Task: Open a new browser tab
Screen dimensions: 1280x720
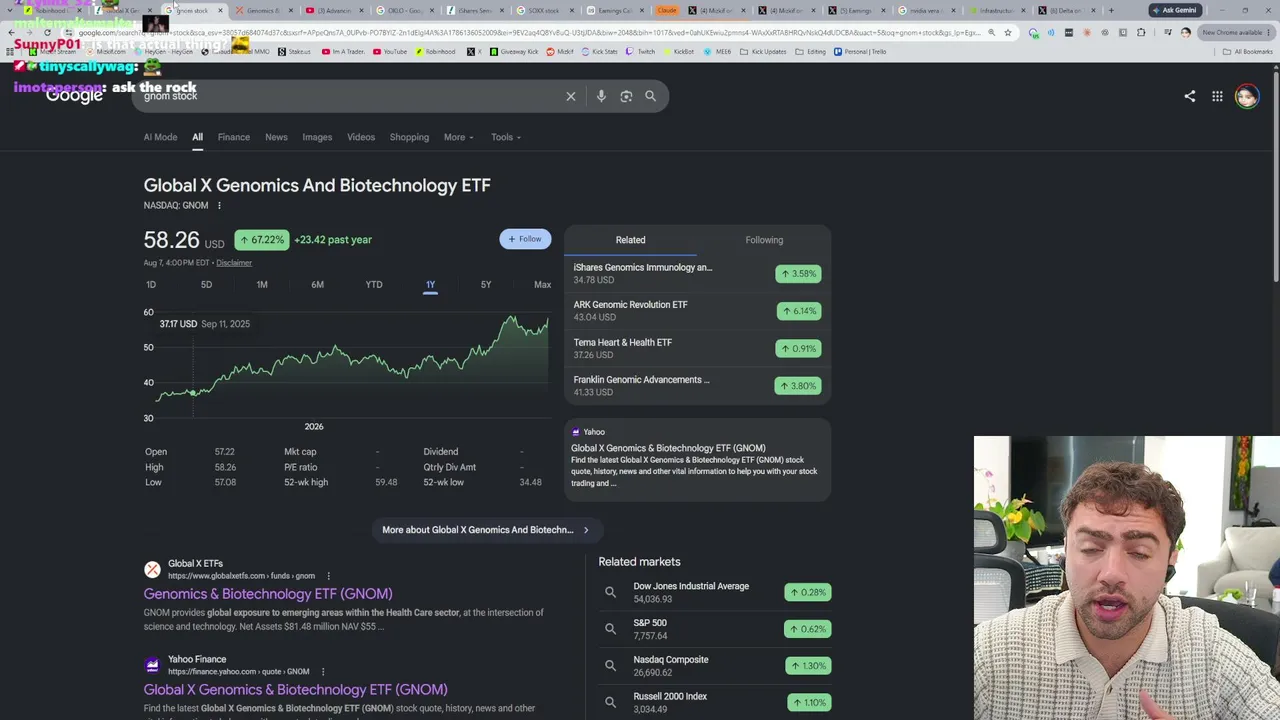Action: [x=1111, y=10]
